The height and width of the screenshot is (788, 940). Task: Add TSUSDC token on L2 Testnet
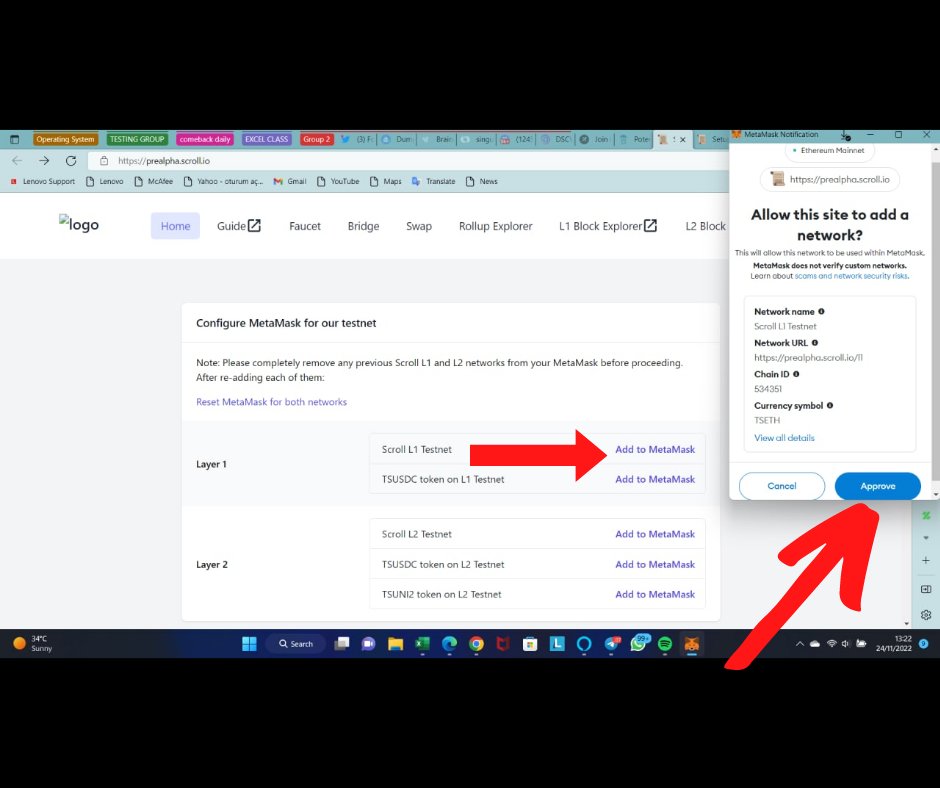[655, 564]
